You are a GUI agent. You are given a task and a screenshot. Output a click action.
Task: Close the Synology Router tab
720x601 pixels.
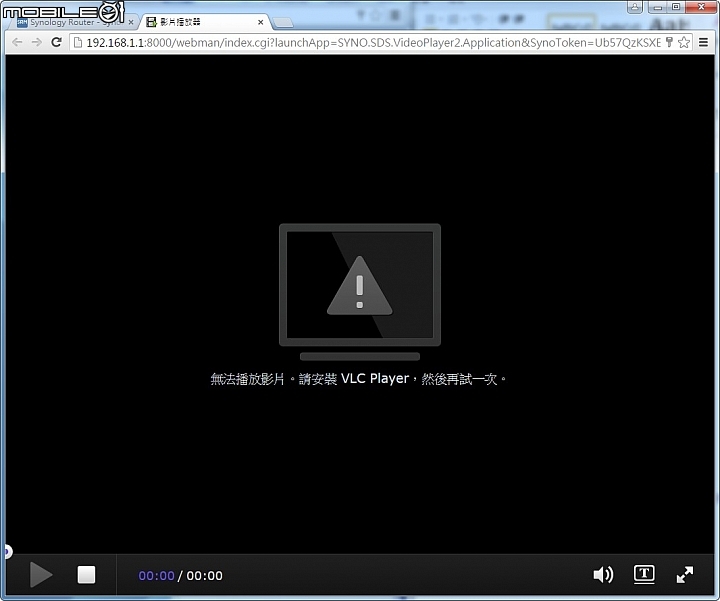pos(130,22)
